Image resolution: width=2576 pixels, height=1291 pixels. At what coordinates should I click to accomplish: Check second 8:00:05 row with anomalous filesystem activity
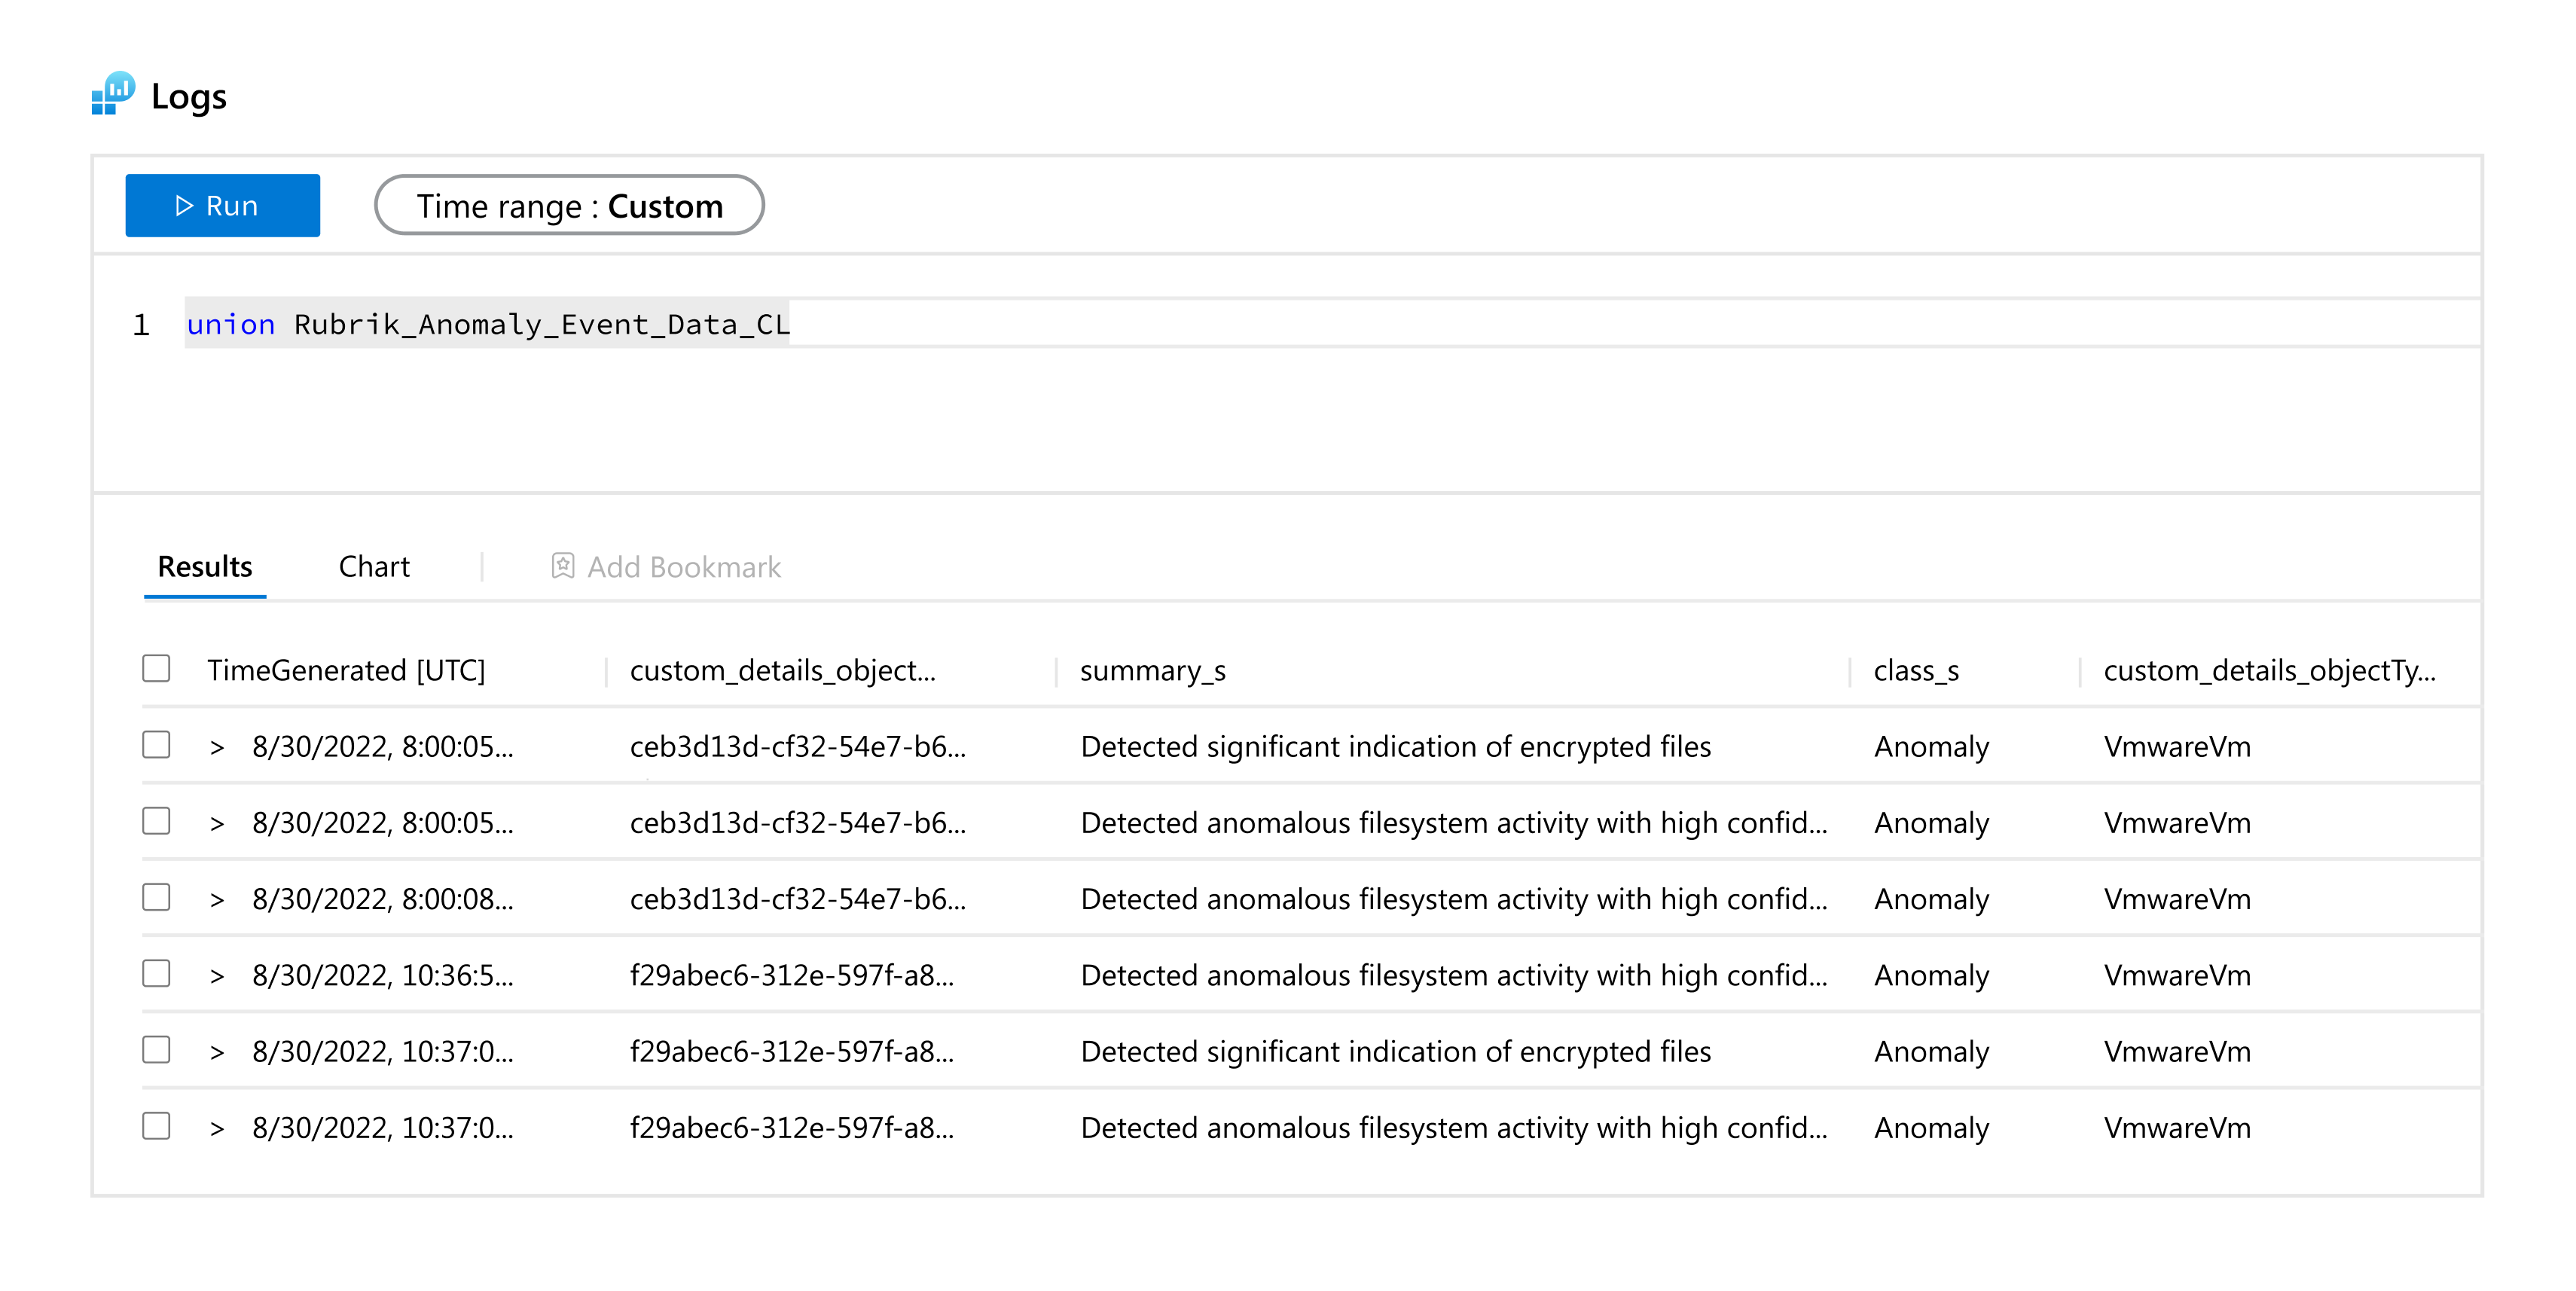click(x=156, y=821)
